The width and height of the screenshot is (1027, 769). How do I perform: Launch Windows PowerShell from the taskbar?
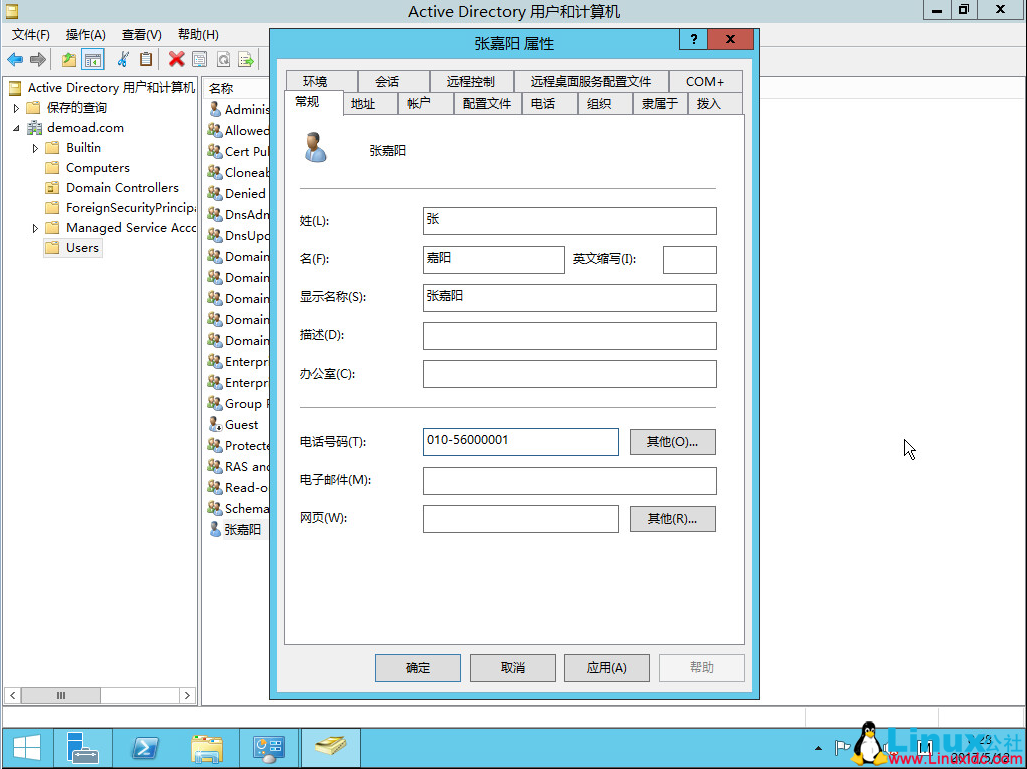[x=145, y=747]
